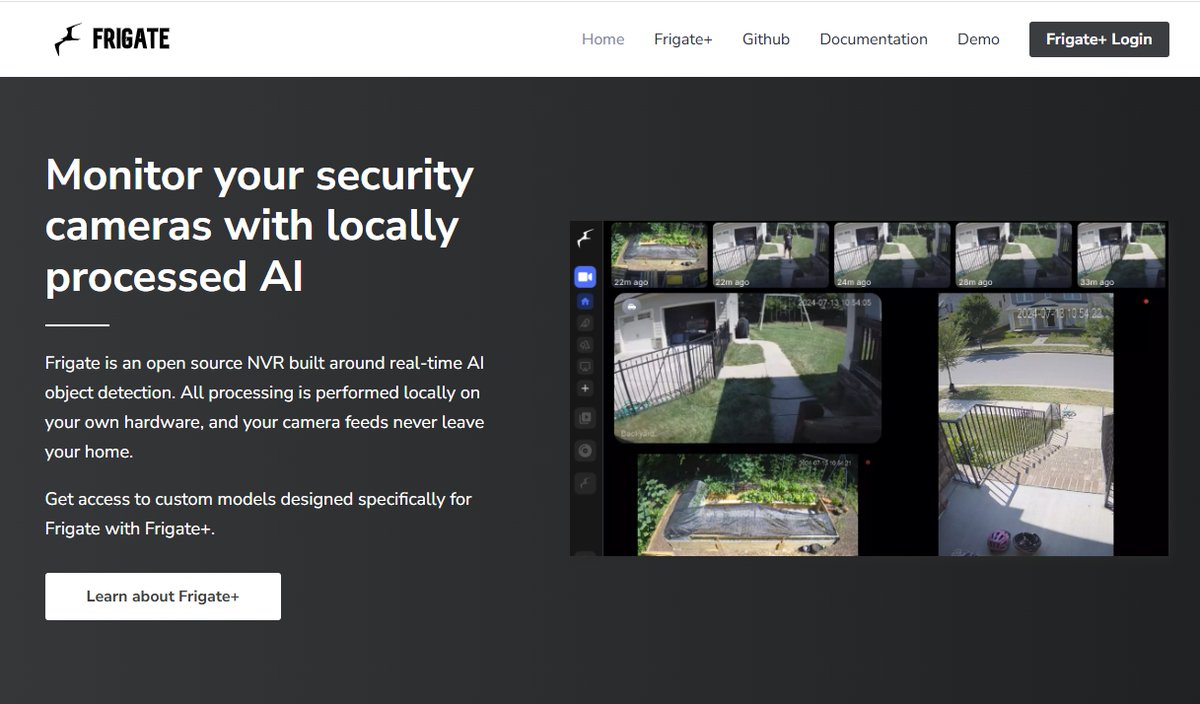Viewport: 1200px width, 704px height.
Task: Open the review playback icon in dashboard sidebar
Action: click(585, 418)
